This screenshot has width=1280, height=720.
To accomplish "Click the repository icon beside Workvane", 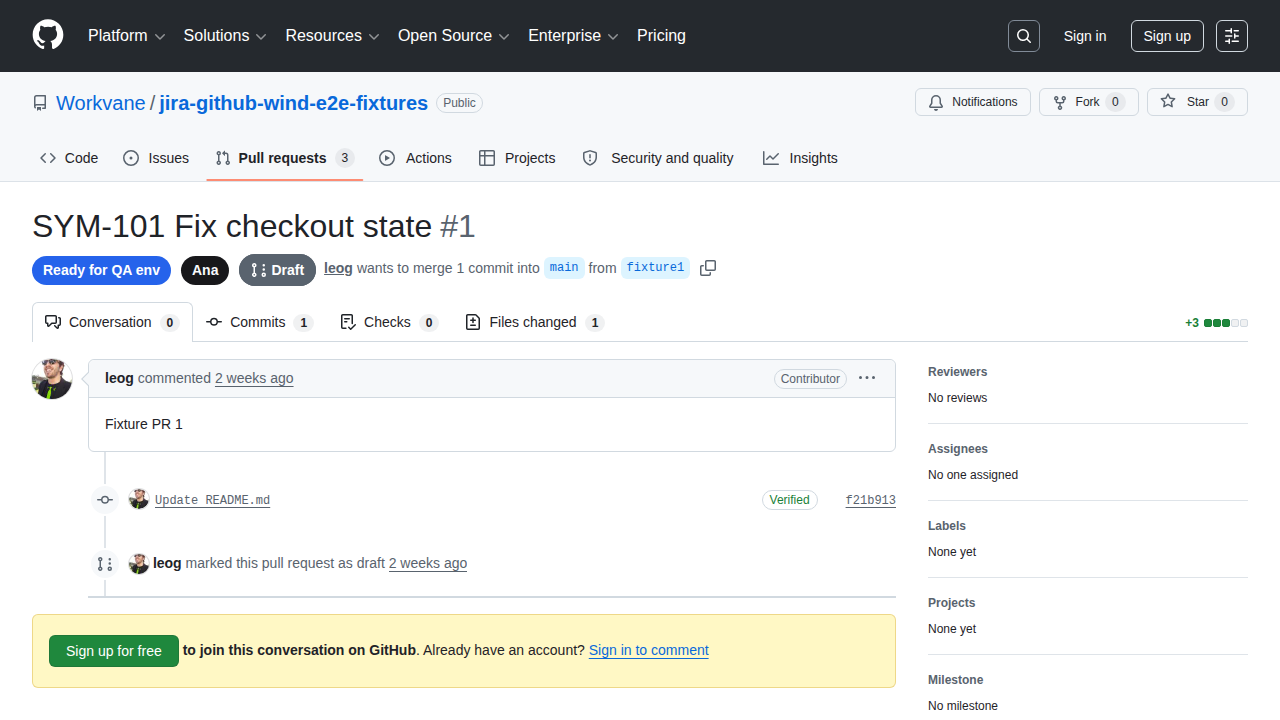I will tap(40, 103).
